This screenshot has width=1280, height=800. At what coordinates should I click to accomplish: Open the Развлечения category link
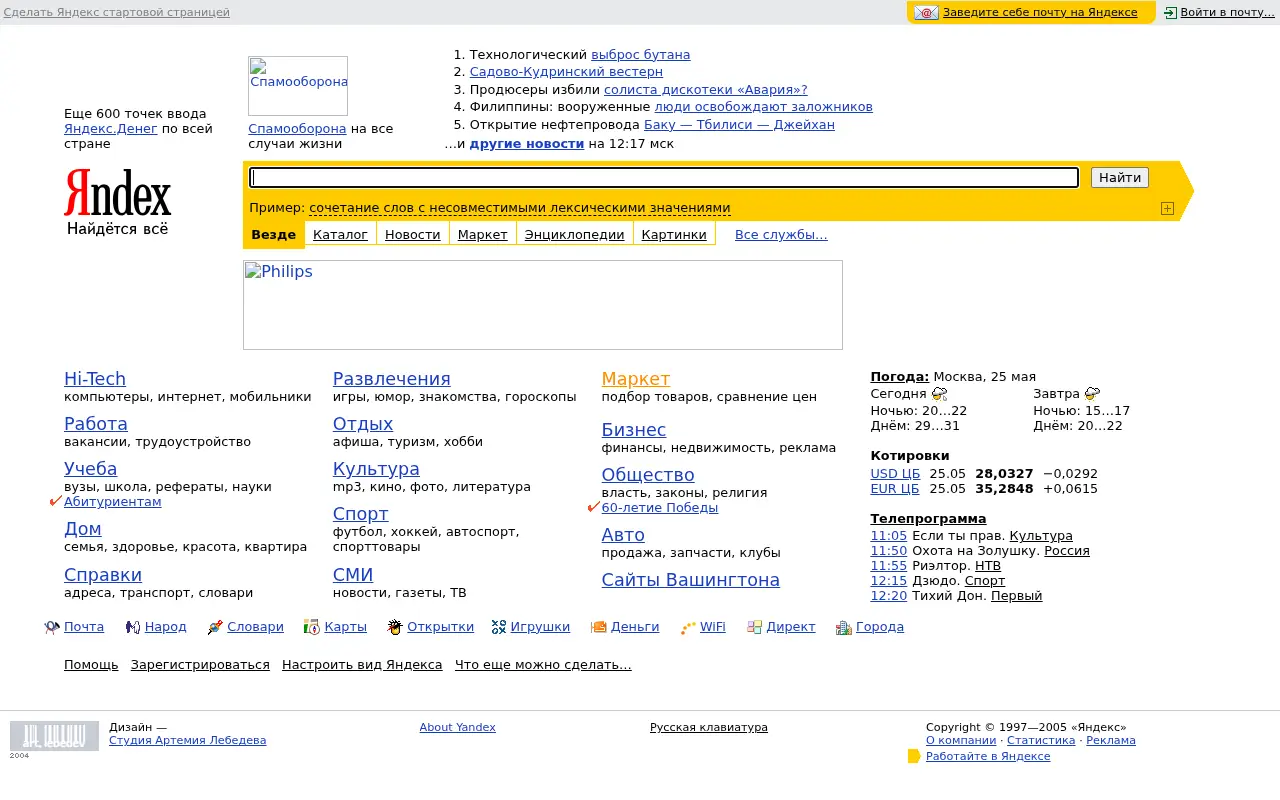392,379
